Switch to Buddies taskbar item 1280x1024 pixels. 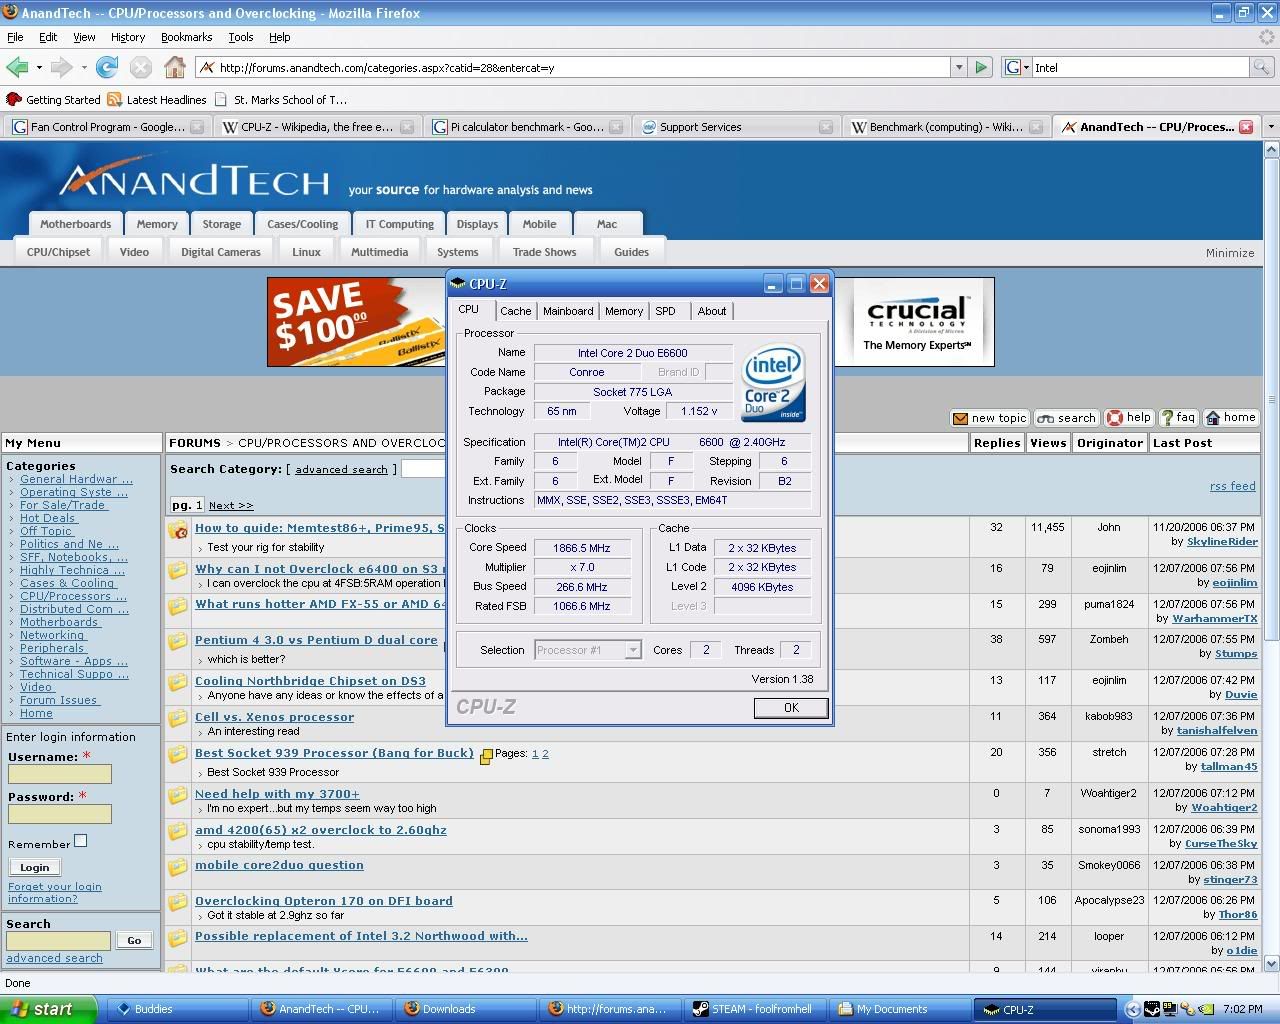point(176,1009)
